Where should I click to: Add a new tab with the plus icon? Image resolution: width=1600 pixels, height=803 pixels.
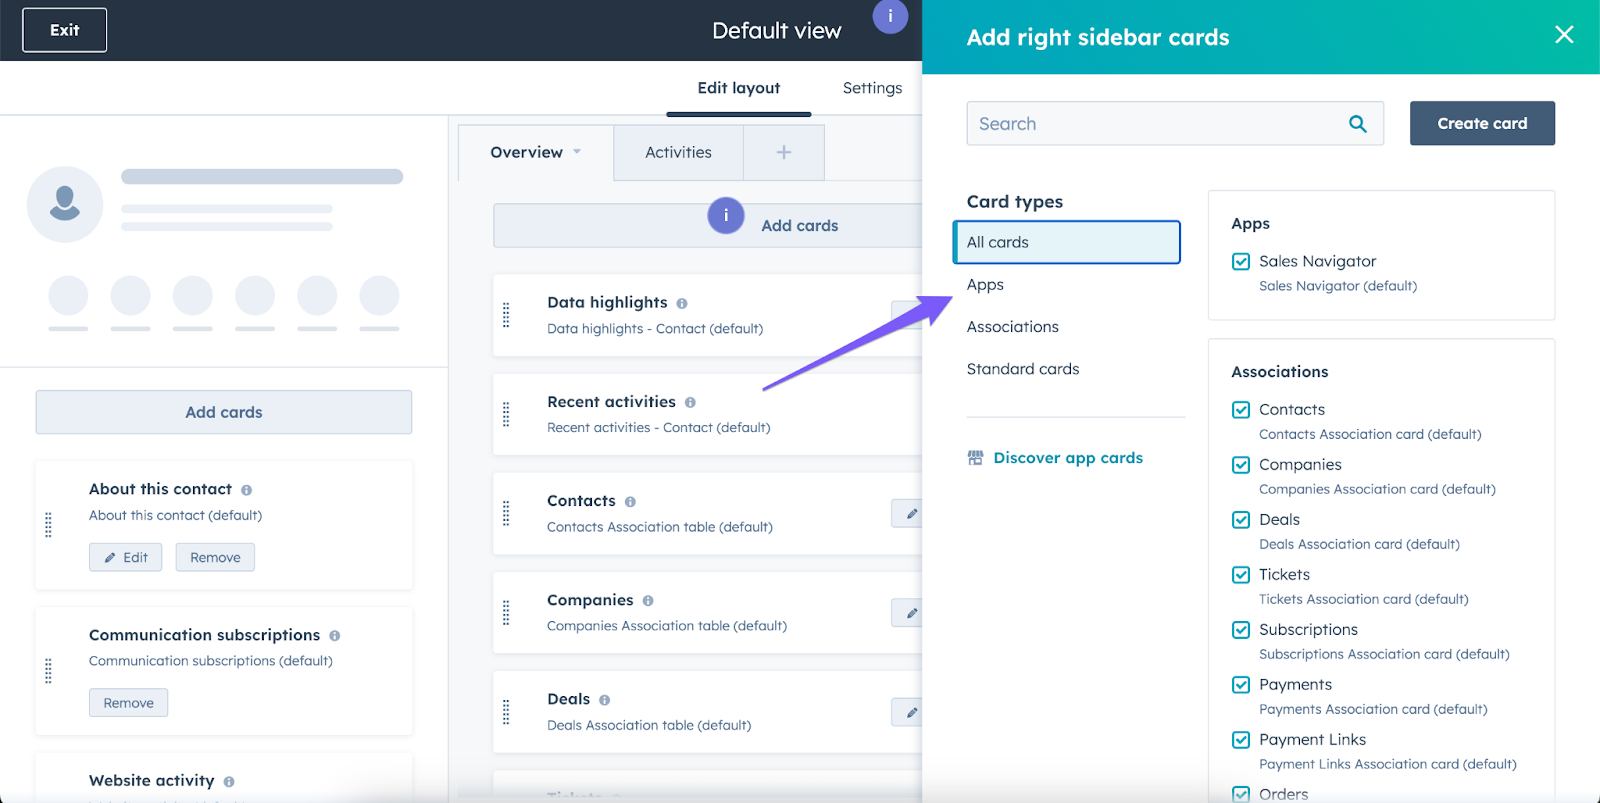(784, 152)
